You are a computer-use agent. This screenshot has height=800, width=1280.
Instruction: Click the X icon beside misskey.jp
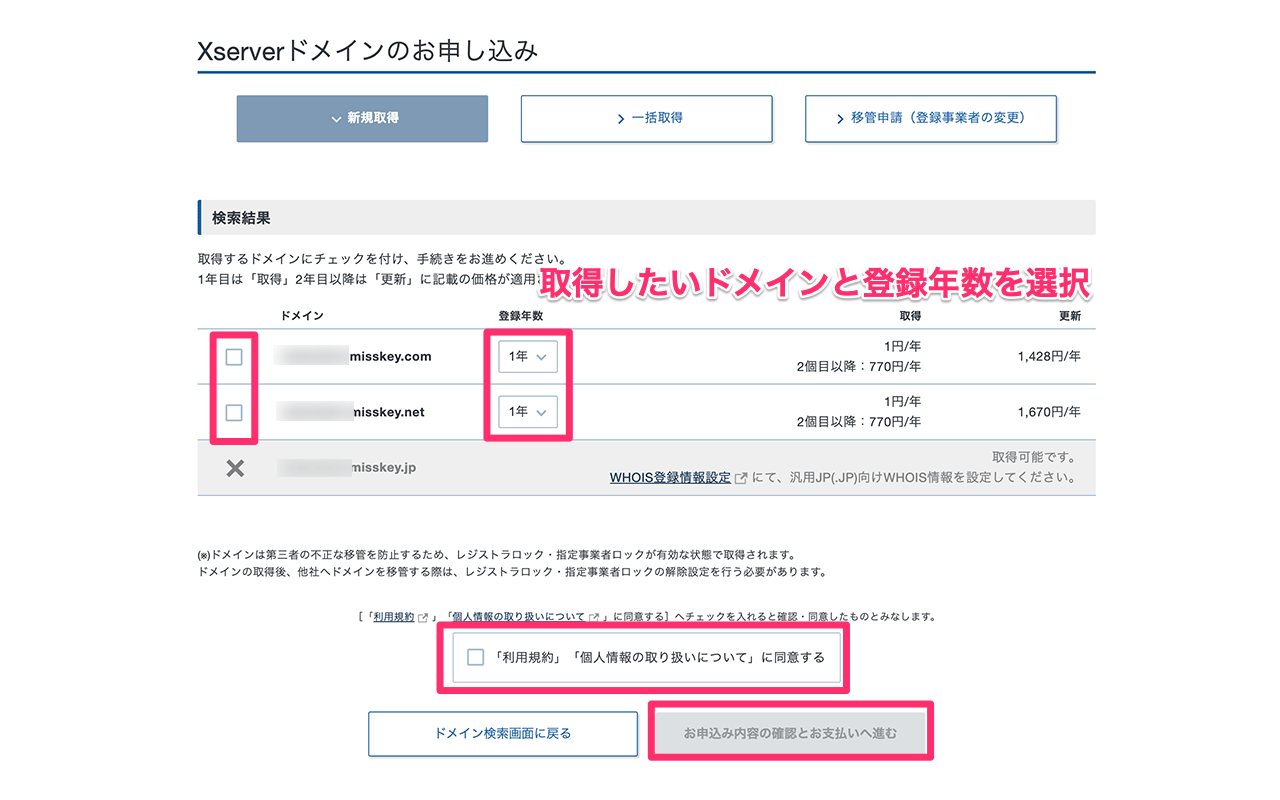[235, 468]
